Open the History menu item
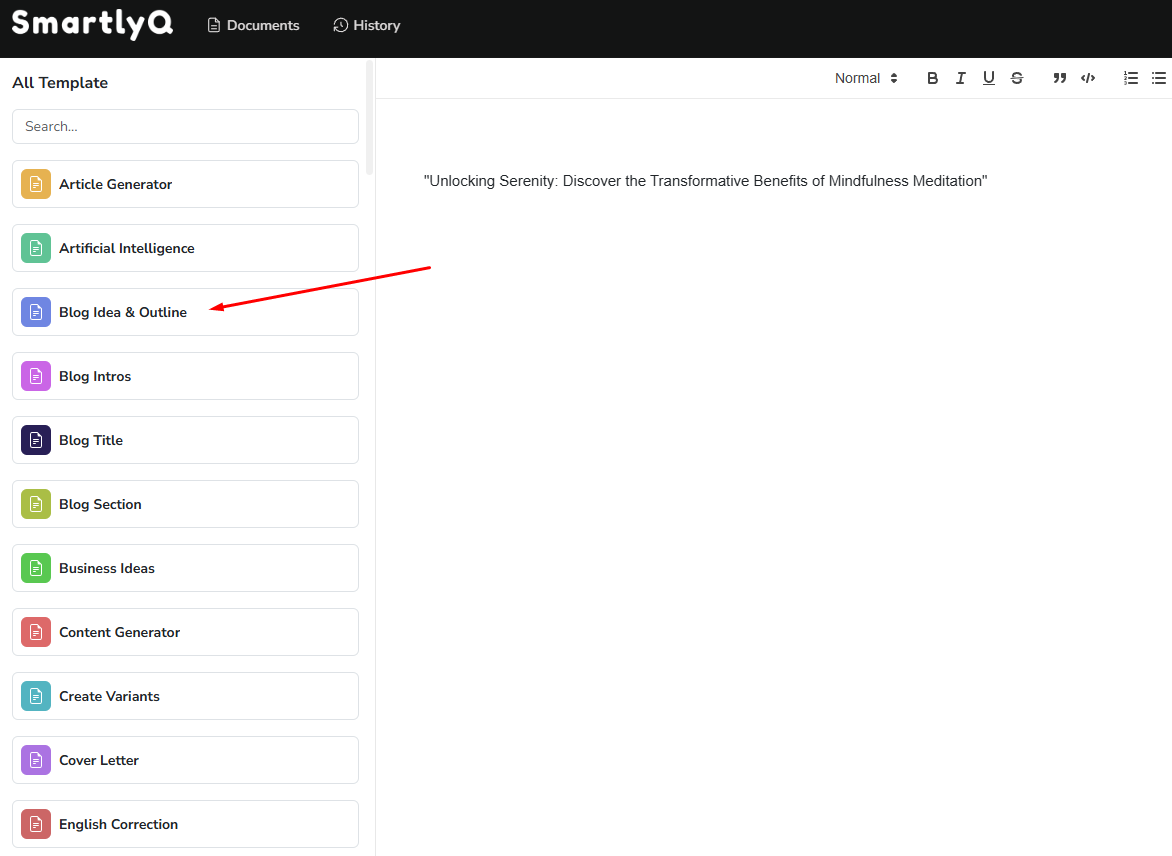This screenshot has width=1172, height=856. (366, 25)
